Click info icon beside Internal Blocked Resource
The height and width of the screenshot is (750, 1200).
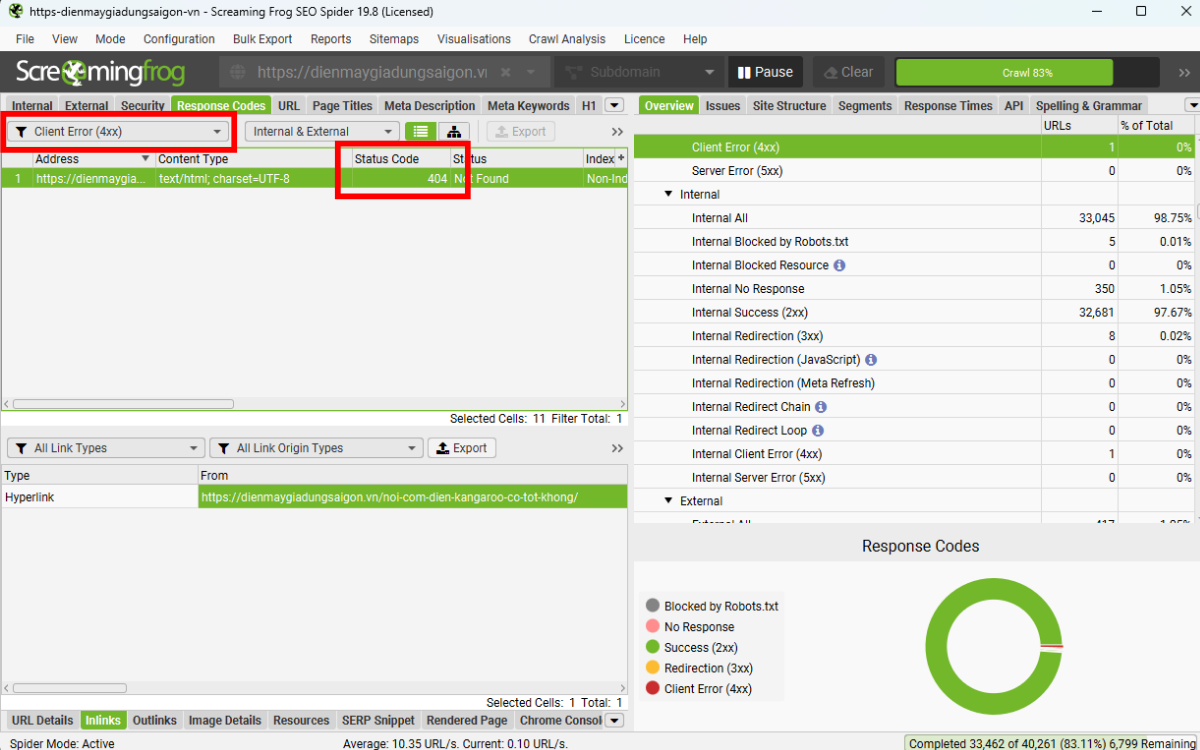pos(839,266)
